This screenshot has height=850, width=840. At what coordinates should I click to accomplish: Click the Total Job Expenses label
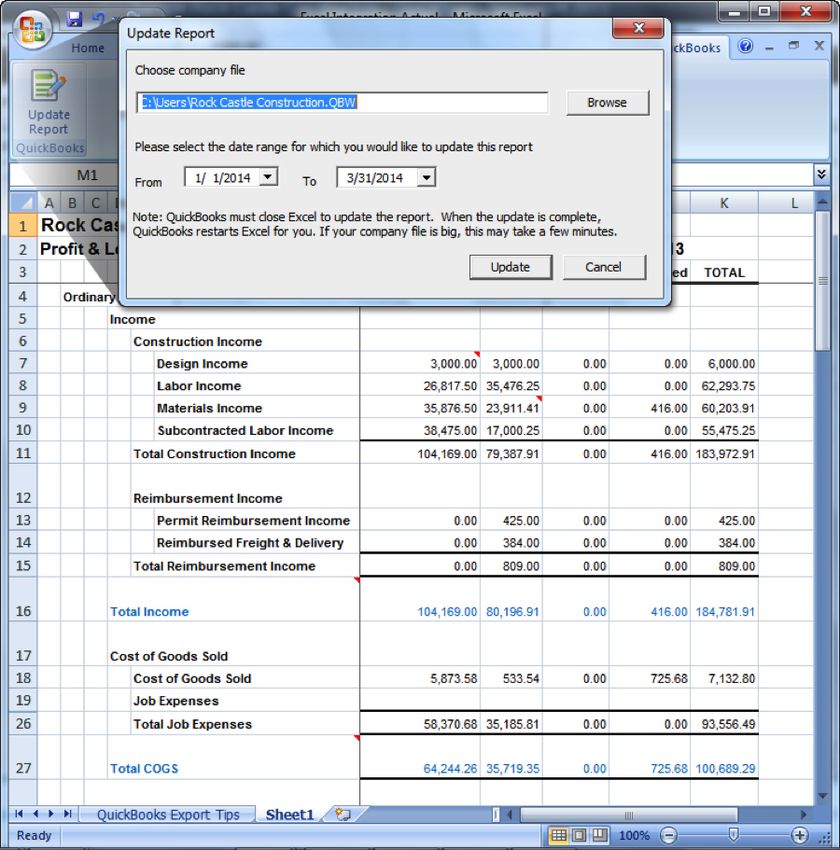click(x=192, y=724)
